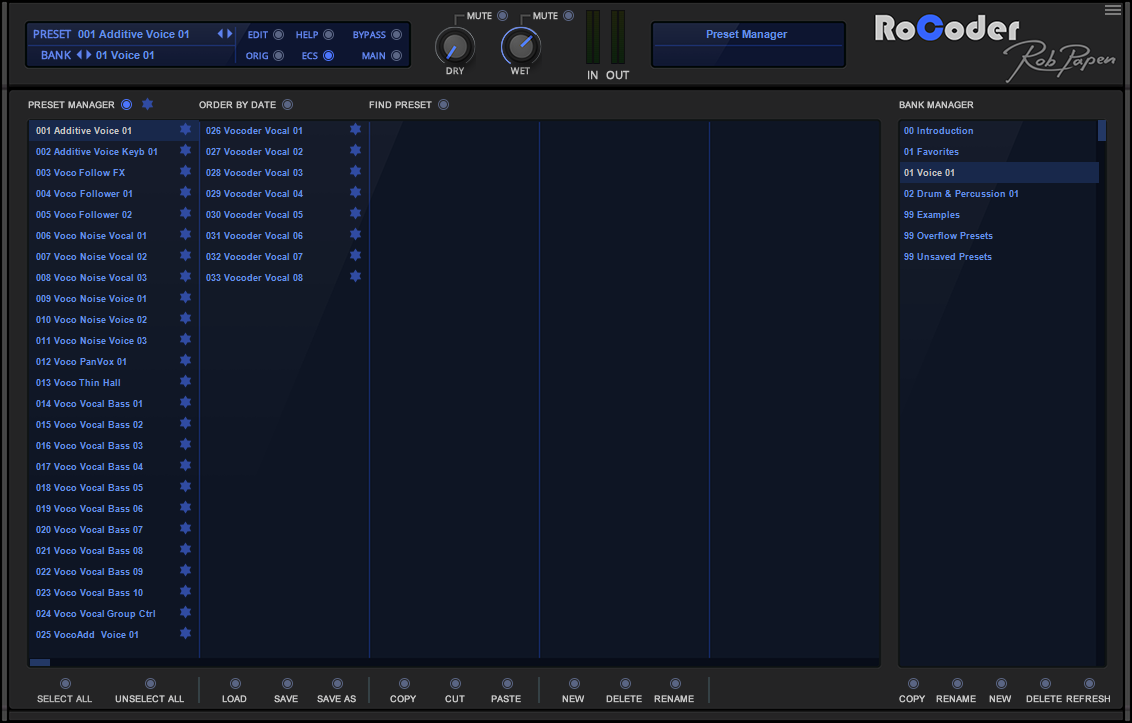Viewport: 1132px width, 723px height.
Task: Click the favorite icon for 033 Vocoder Vocal 08
Action: click(354, 277)
